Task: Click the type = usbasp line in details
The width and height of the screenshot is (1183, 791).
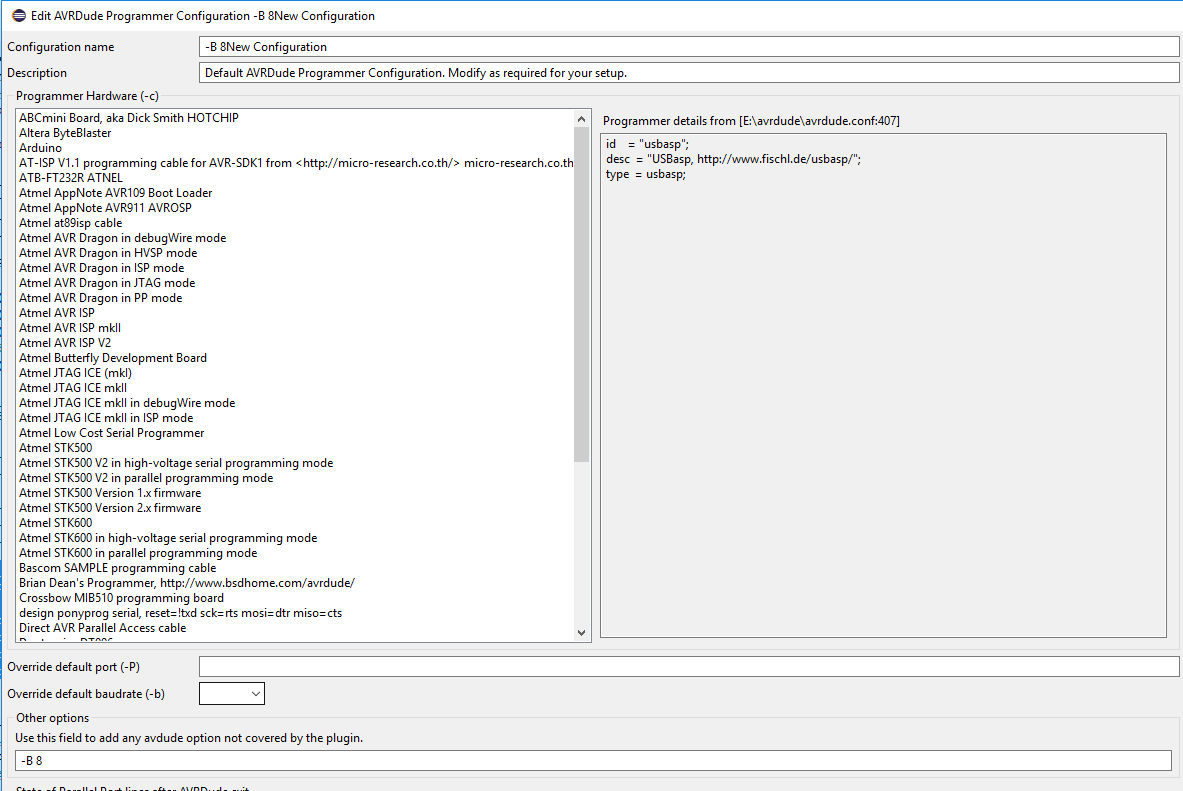Action: click(x=646, y=174)
